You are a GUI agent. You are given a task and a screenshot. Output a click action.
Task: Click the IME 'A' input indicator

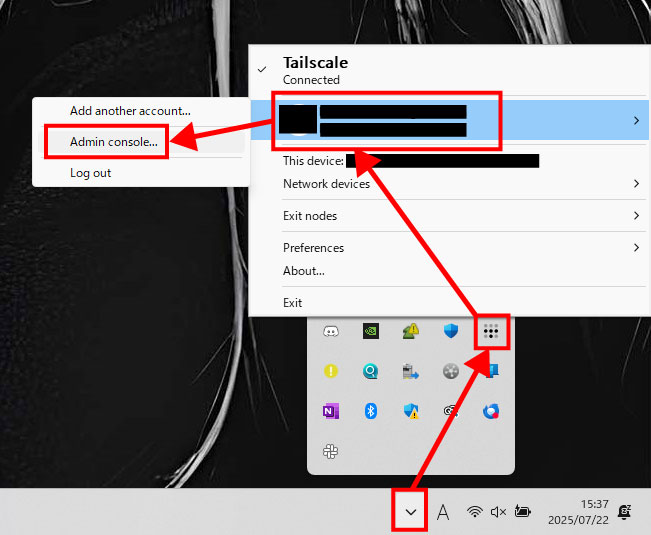point(443,512)
